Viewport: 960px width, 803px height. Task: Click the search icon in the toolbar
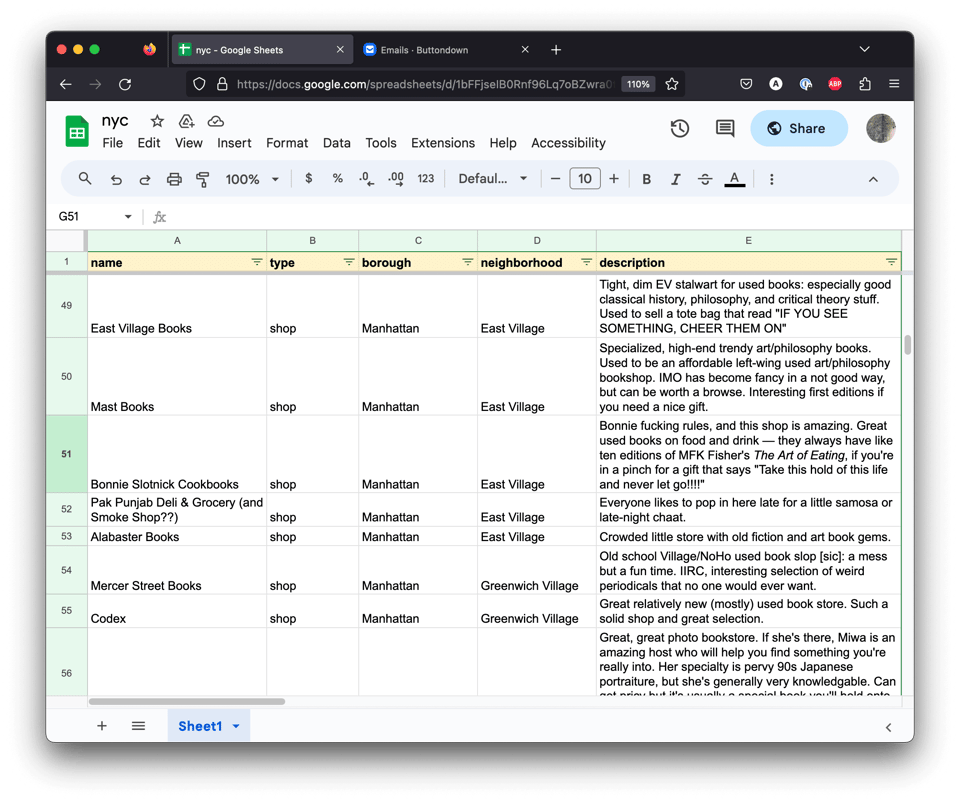pos(84,178)
